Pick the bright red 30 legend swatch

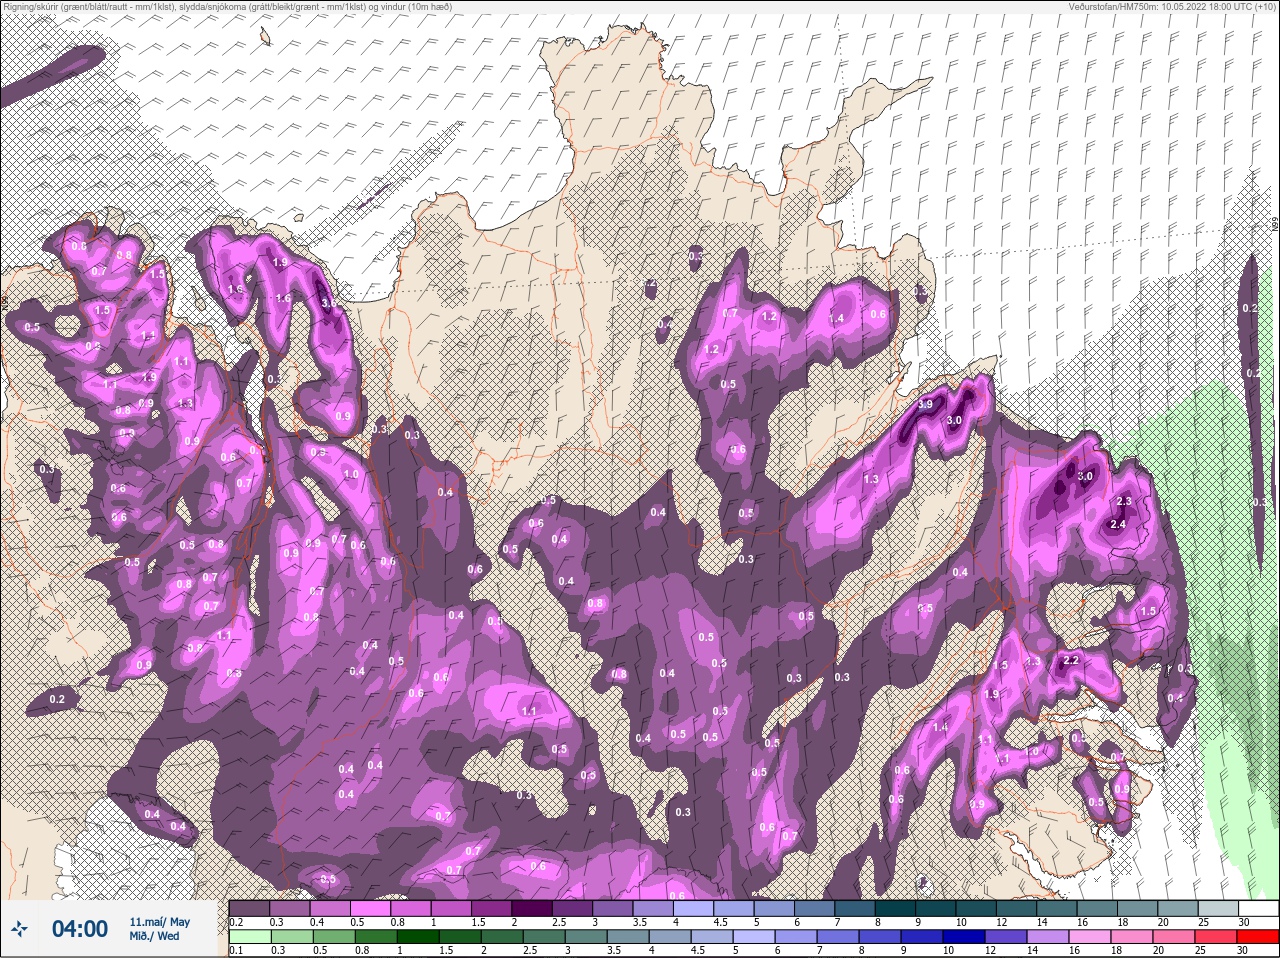(1258, 937)
